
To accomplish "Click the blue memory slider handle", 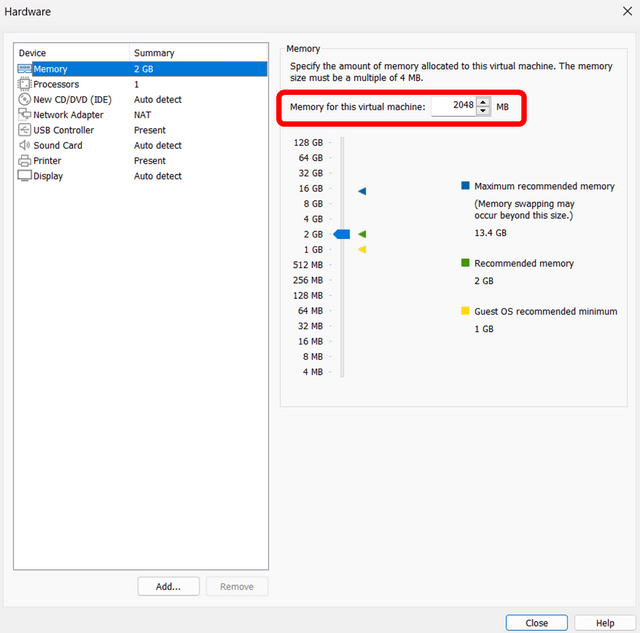I will tap(342, 234).
